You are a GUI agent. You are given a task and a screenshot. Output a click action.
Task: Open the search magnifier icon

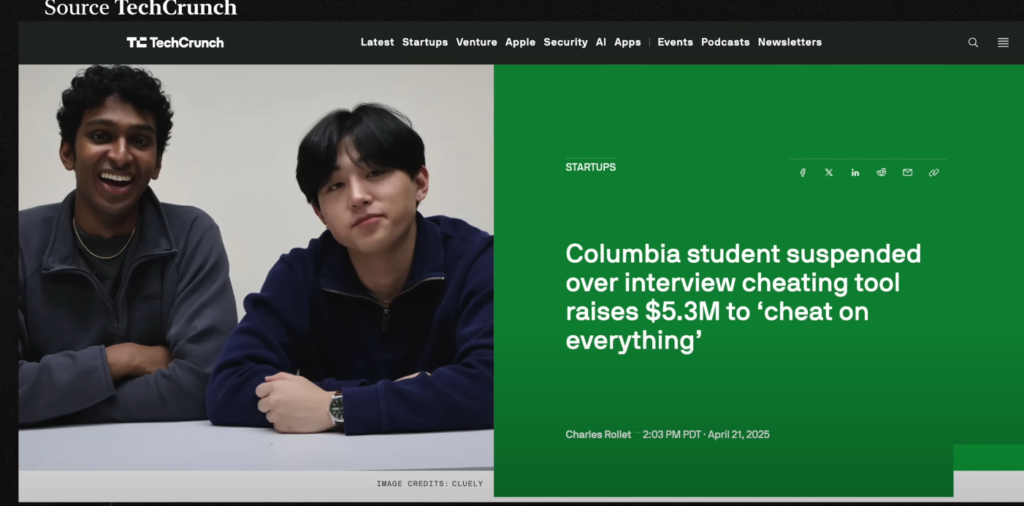(973, 42)
